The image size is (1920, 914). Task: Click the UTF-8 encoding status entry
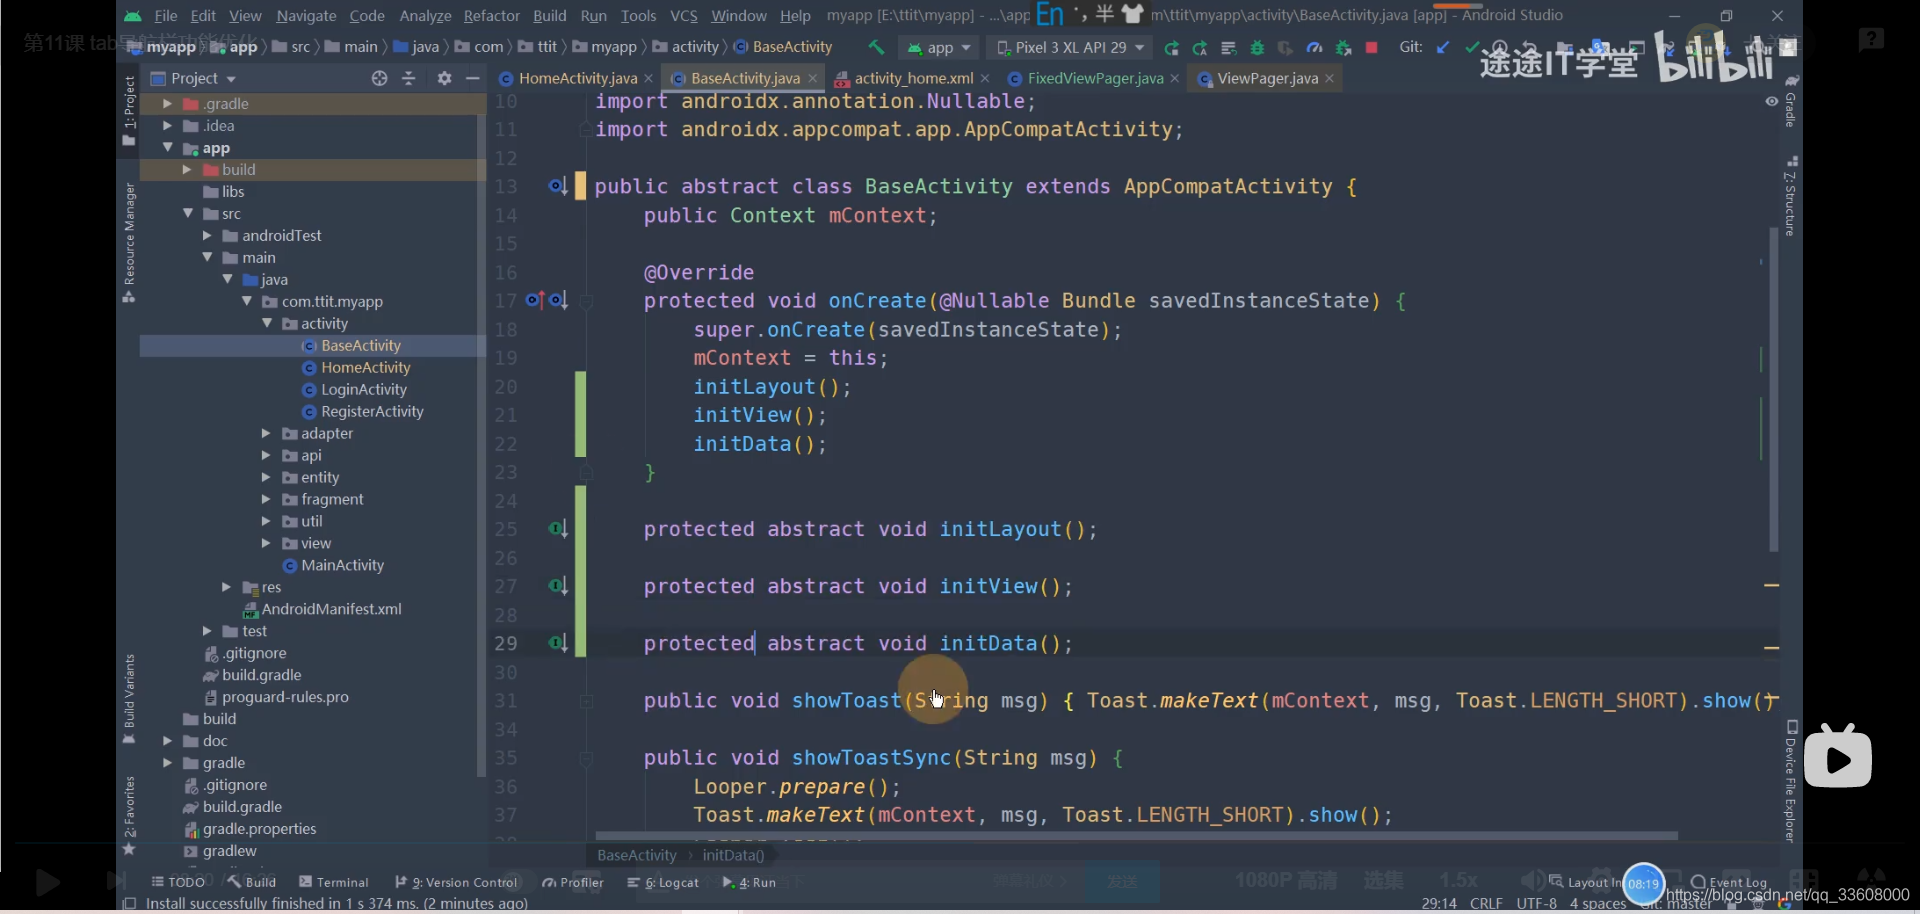coord(1536,903)
